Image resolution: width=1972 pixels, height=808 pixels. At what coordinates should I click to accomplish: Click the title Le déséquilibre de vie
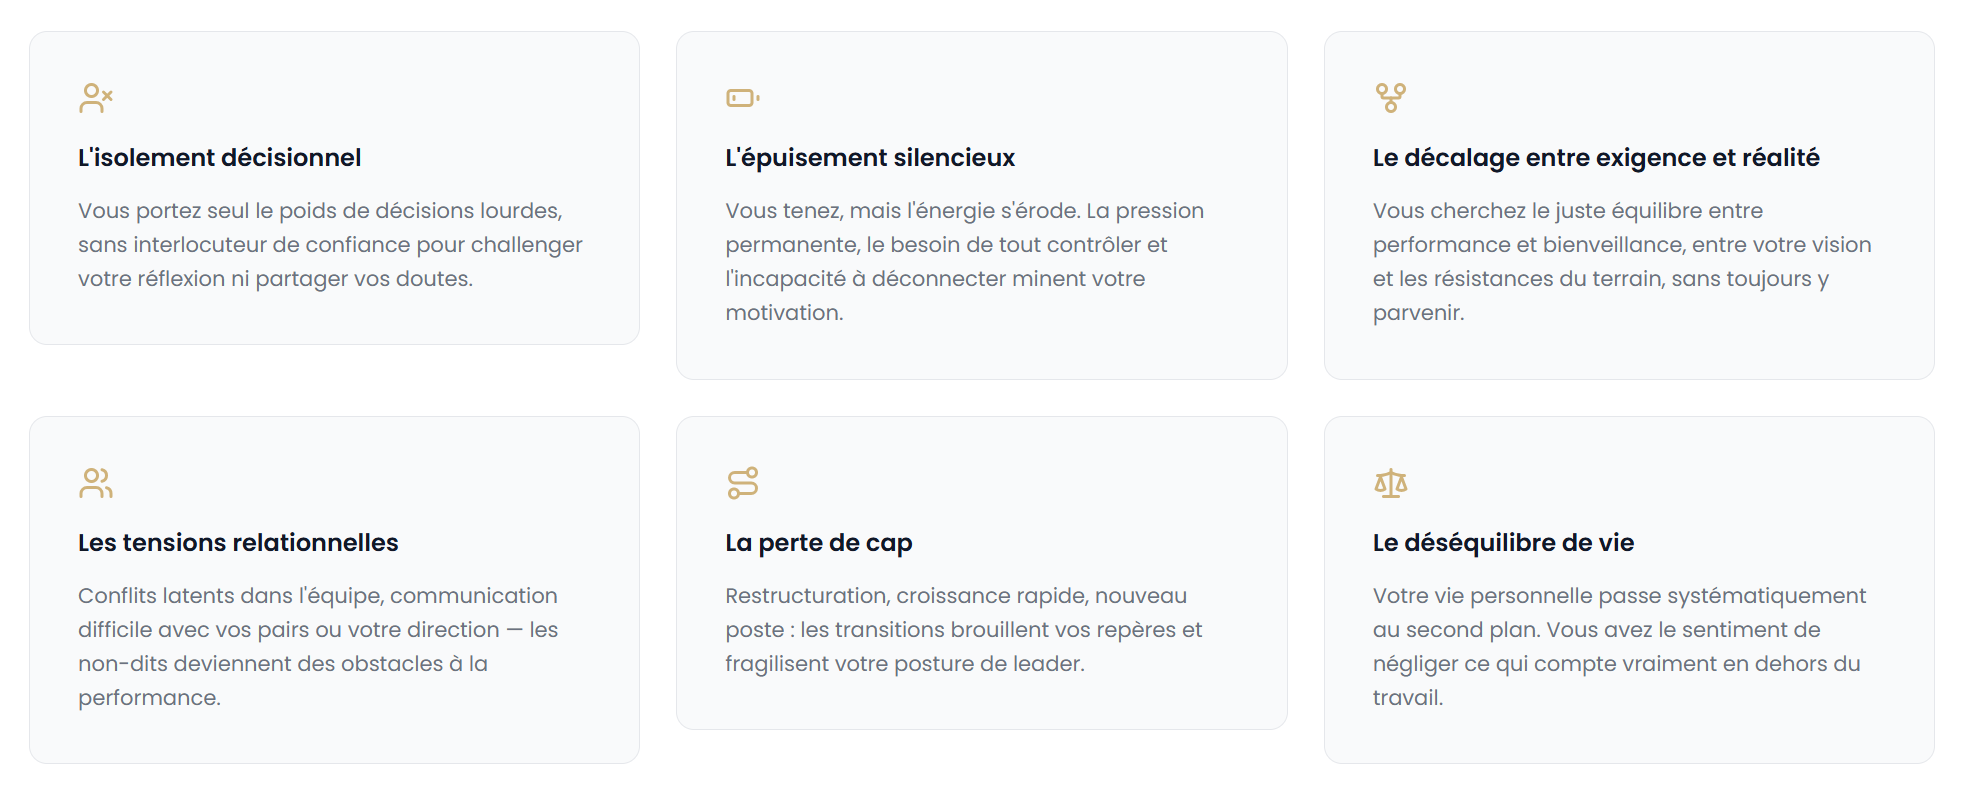click(1502, 543)
